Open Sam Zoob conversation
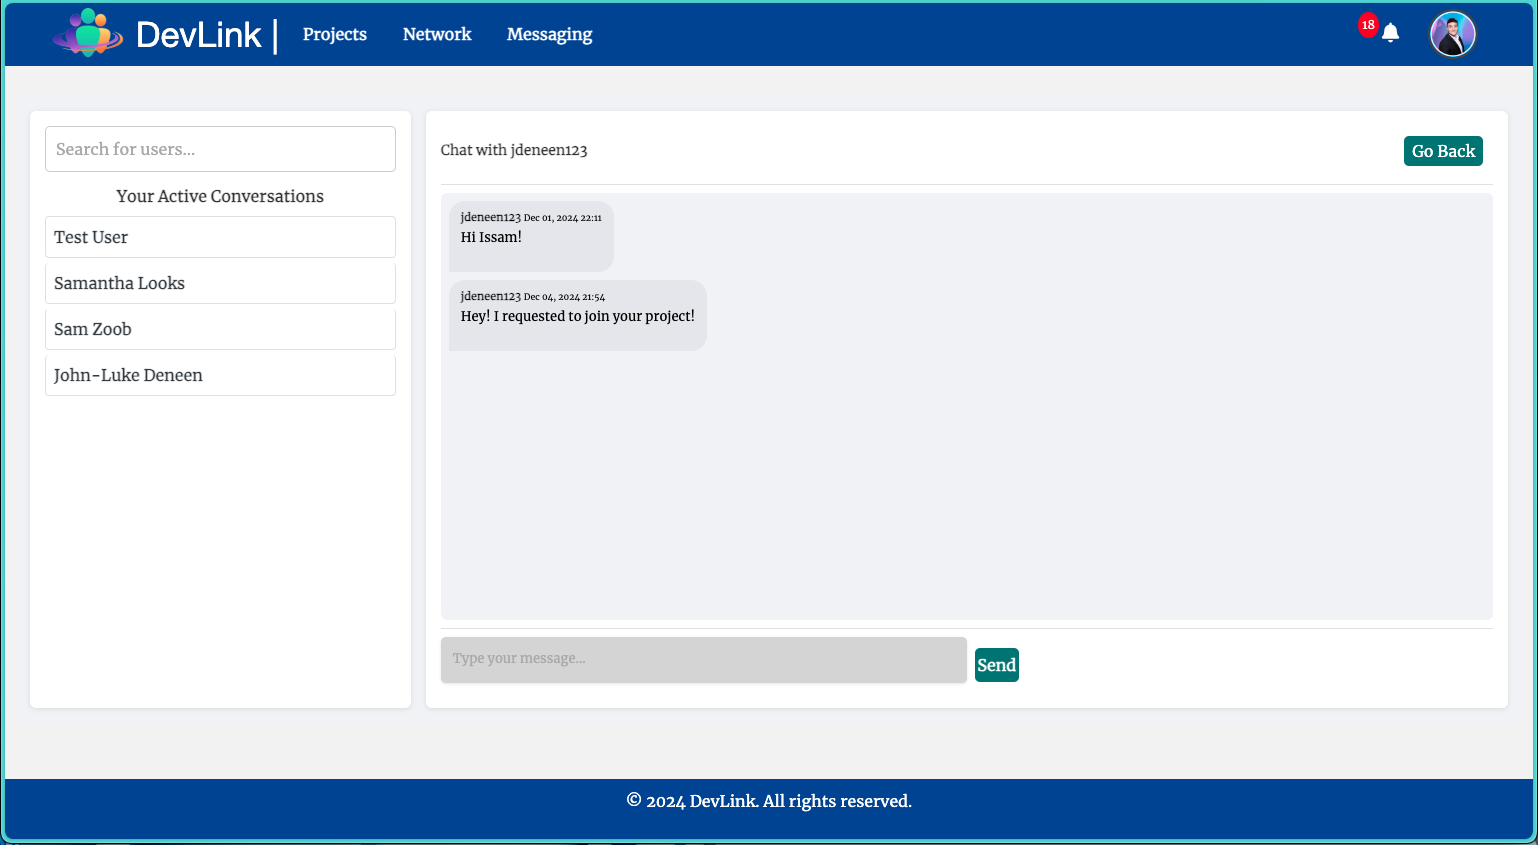Image resolution: width=1538 pixels, height=845 pixels. click(x=220, y=329)
